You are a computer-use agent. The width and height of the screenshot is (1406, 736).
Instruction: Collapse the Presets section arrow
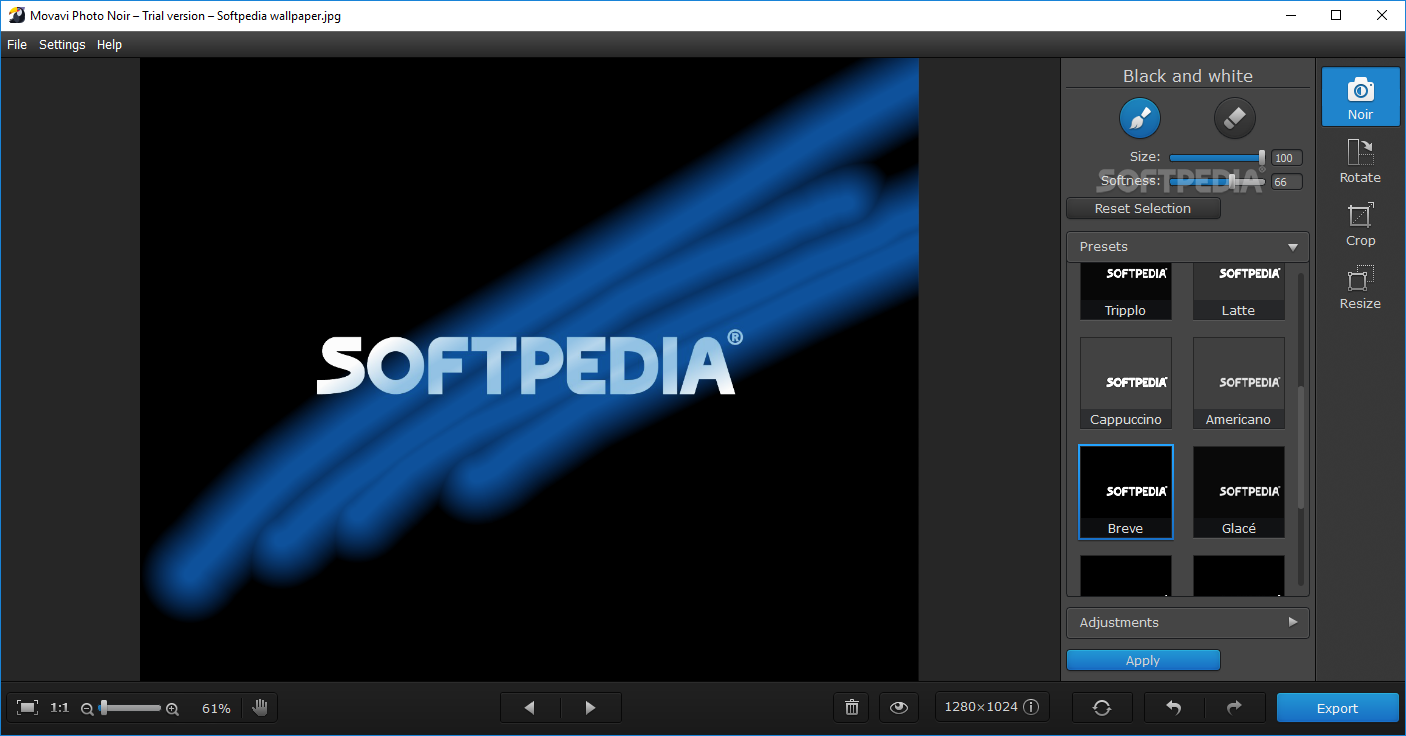coord(1293,247)
